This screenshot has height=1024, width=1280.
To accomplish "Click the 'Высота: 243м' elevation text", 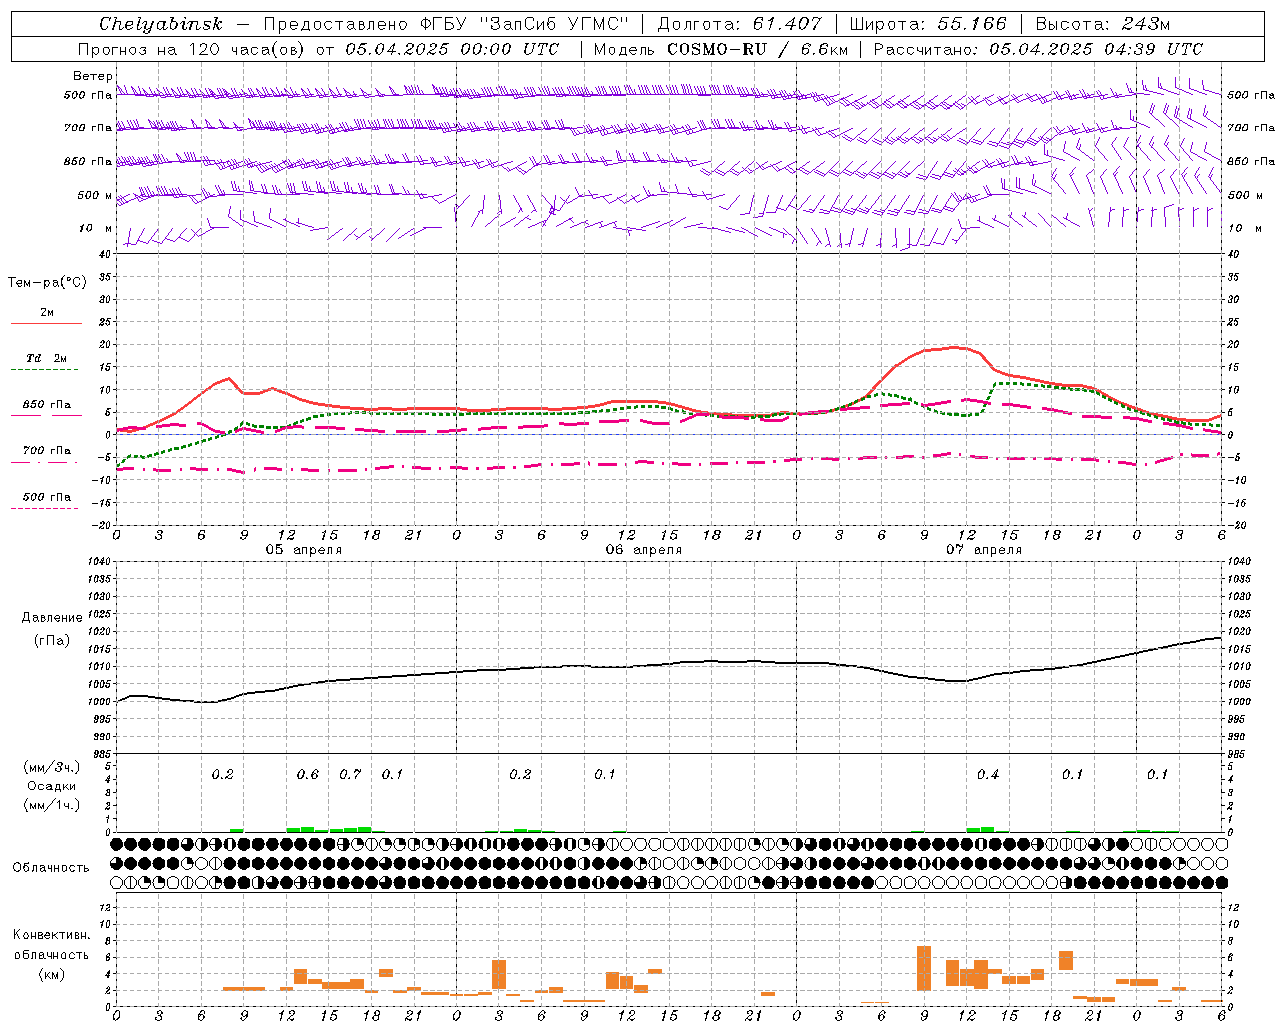I will pyautogui.click(x=1103, y=24).
